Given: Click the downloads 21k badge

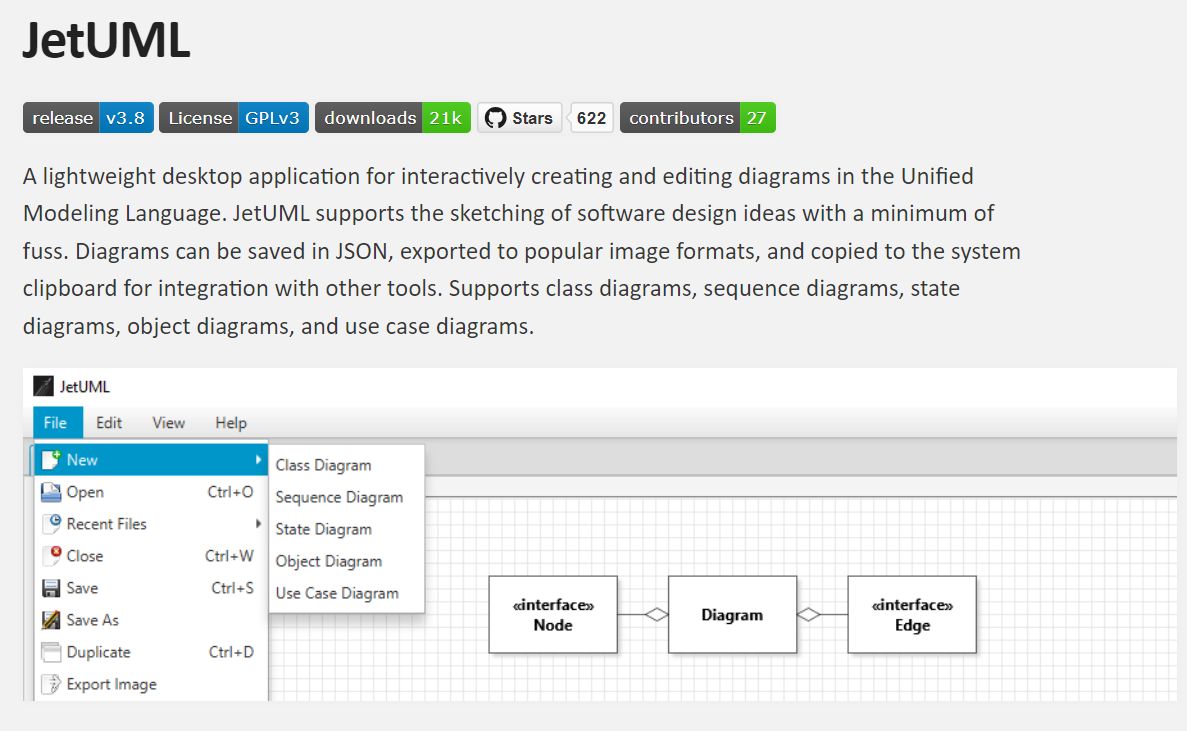Looking at the screenshot, I should pos(393,118).
